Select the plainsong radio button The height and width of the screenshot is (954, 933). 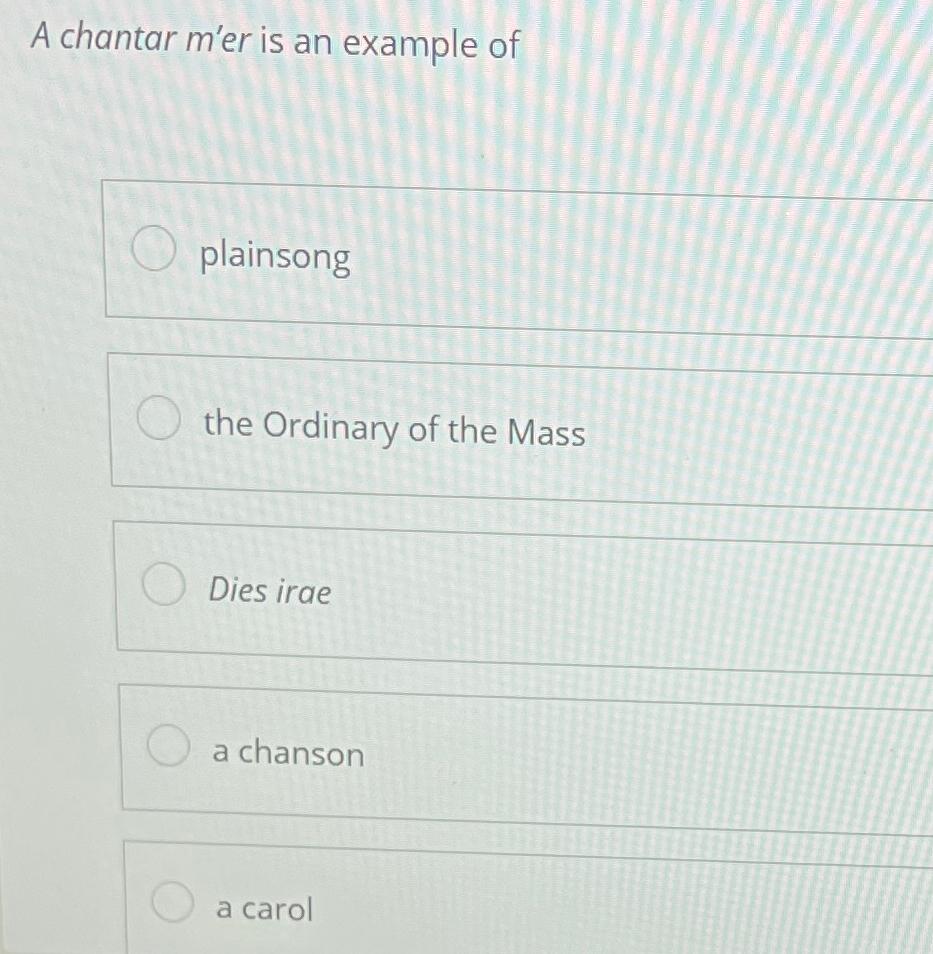pos(155,249)
